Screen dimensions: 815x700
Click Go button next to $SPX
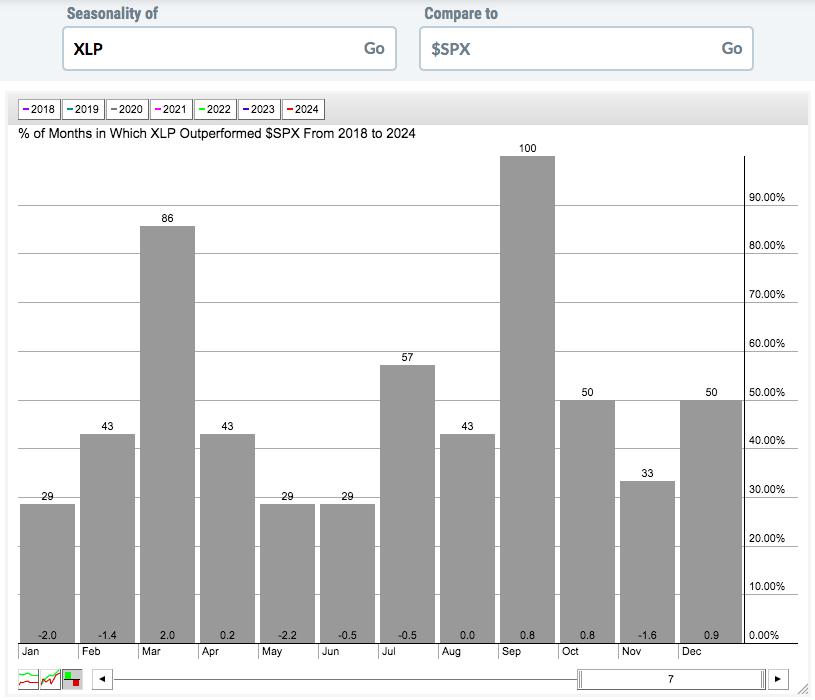732,48
